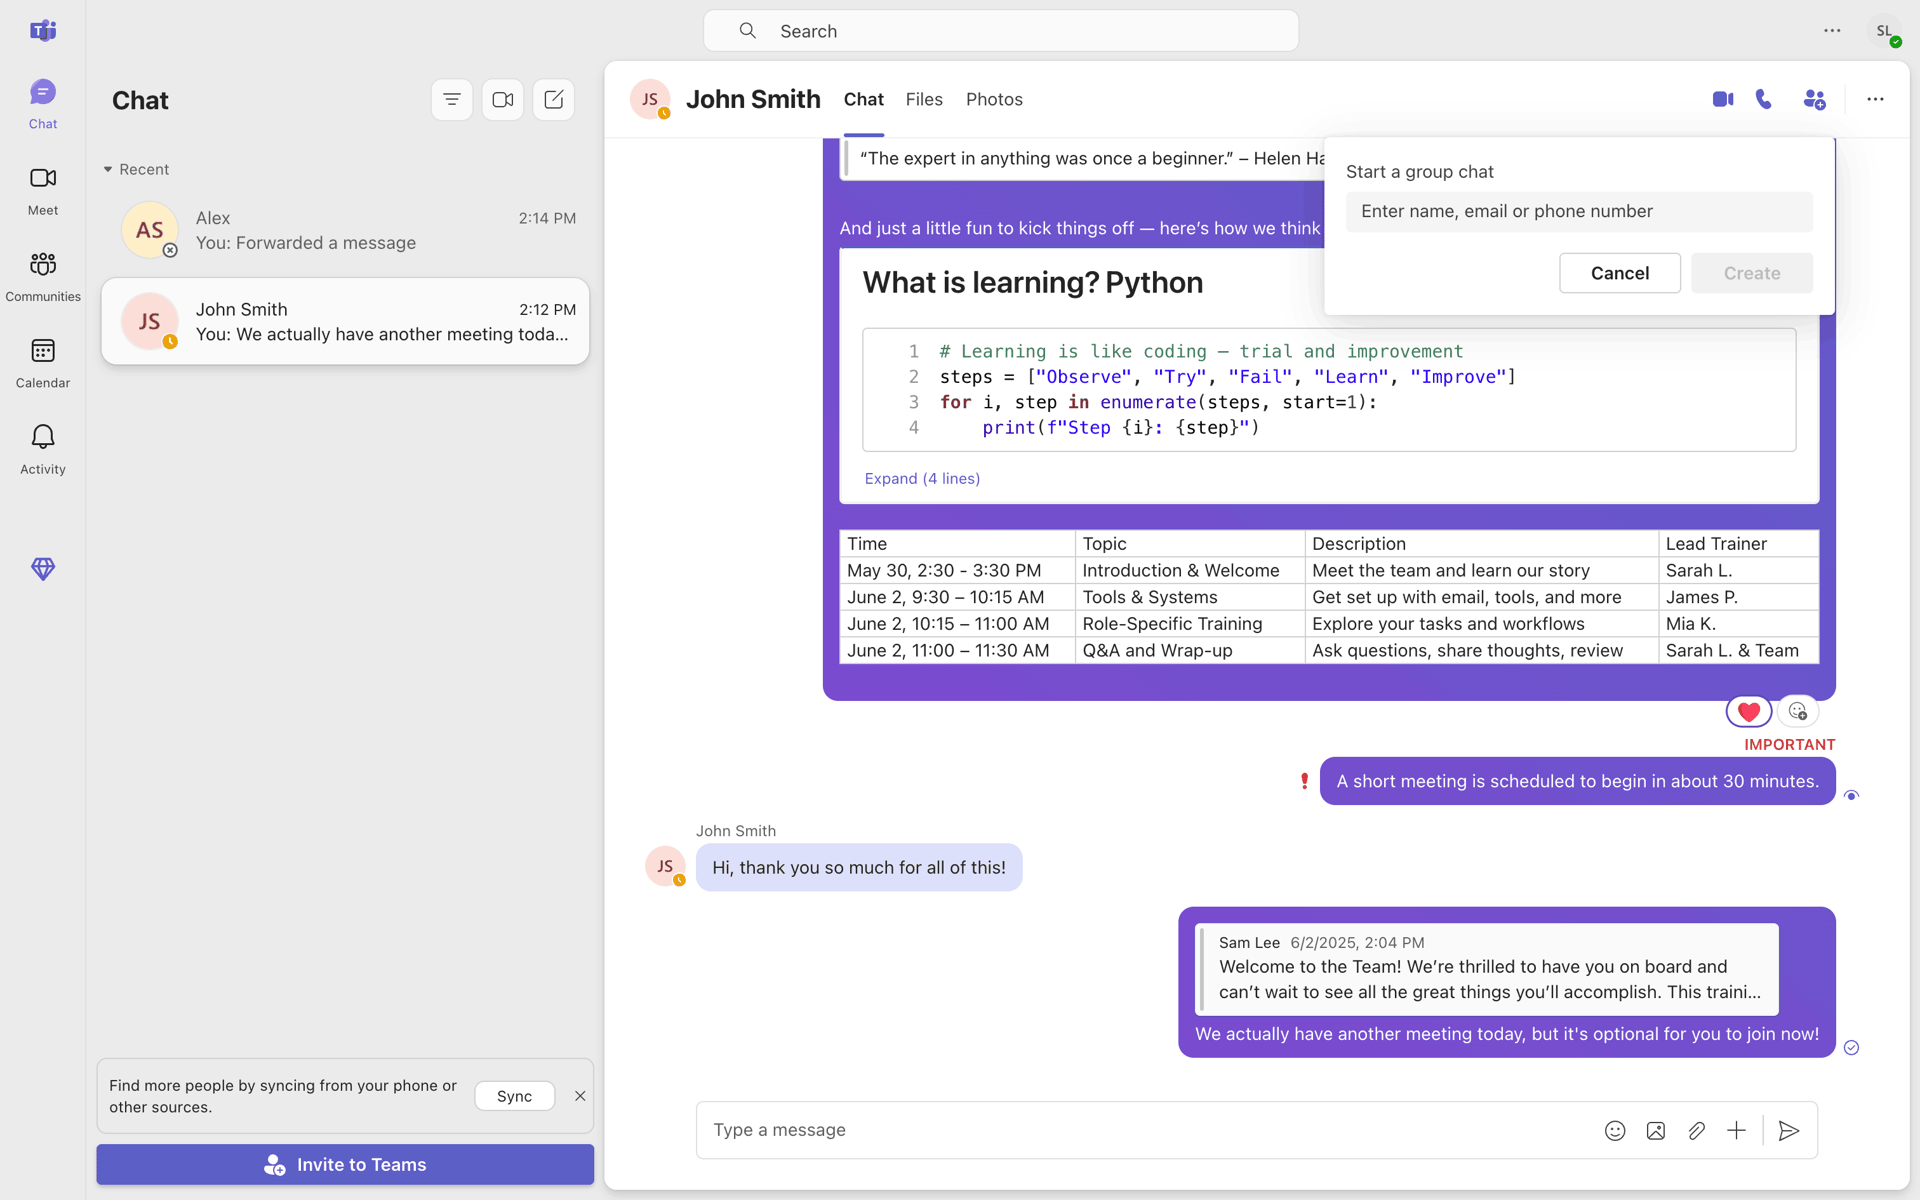The width and height of the screenshot is (1920, 1200).
Task: Click the premium diamond icon in sidebar
Action: click(x=43, y=568)
